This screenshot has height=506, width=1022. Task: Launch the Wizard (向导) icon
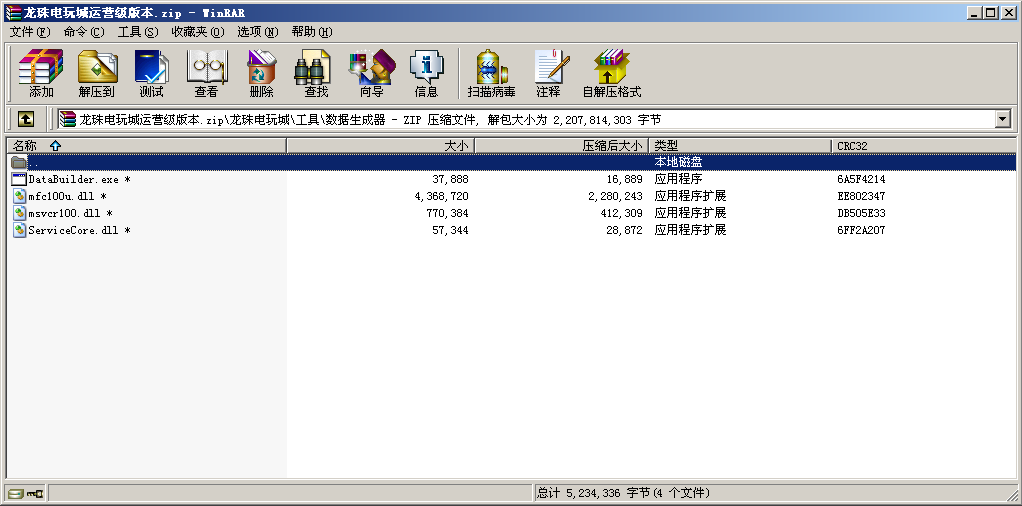coord(371,73)
